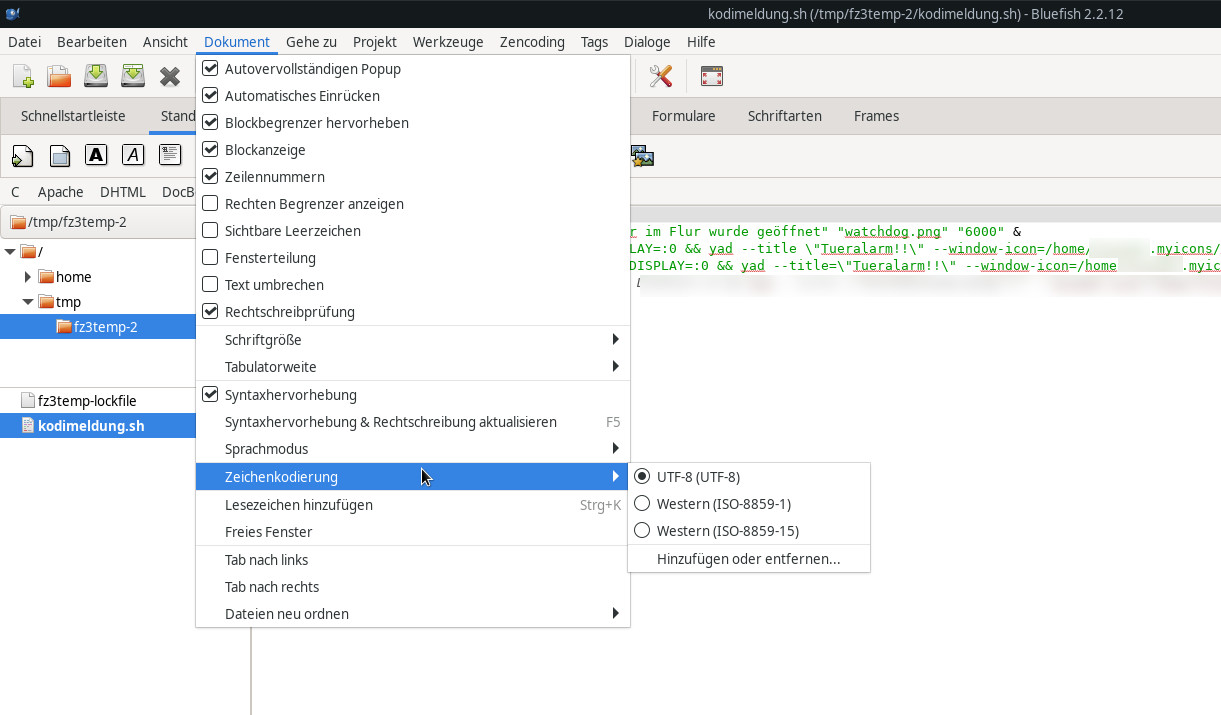1221x715 pixels.
Task: Switch to the Formulare tab
Action: pos(683,116)
